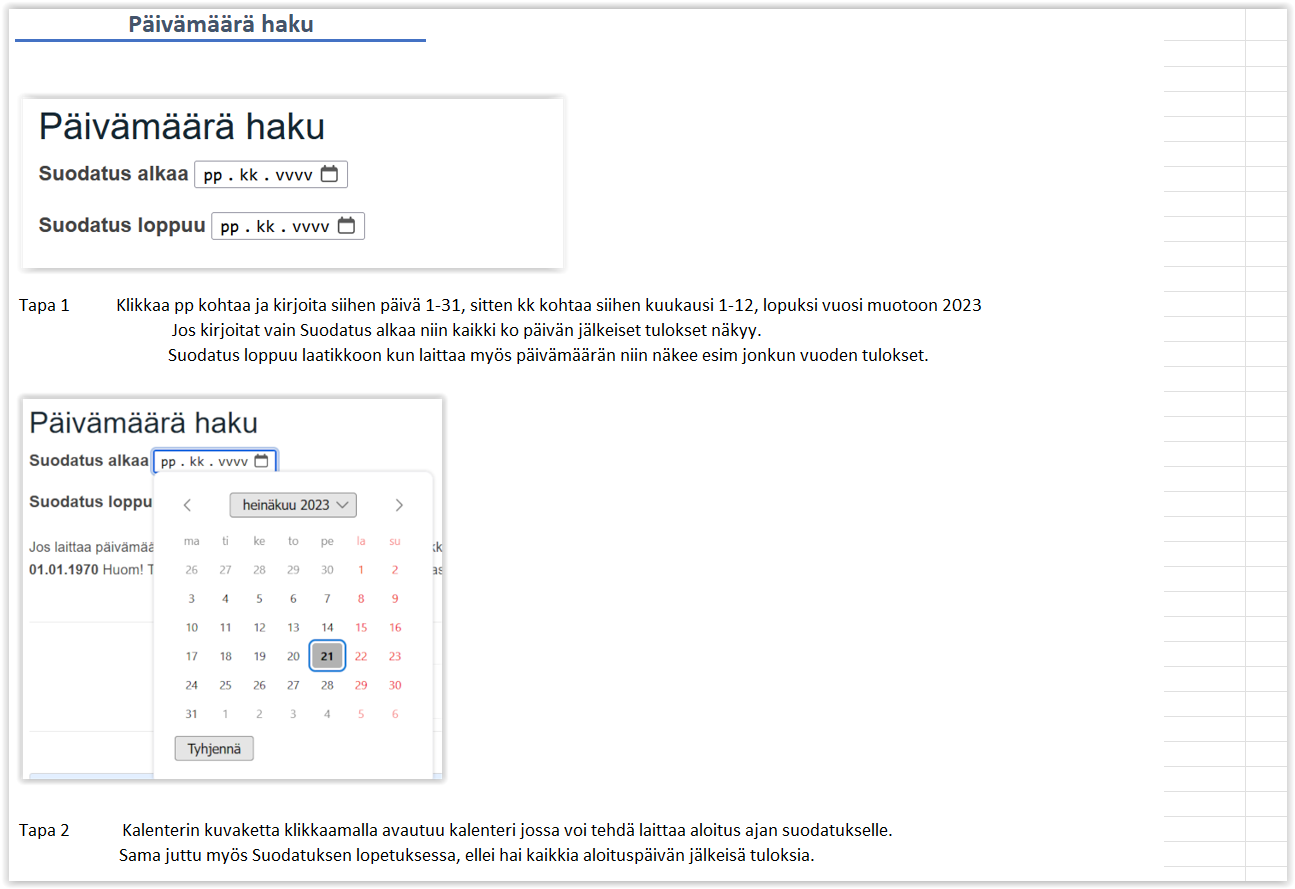Select day 31 in the calendar
This screenshot has width=1295, height=889.
tap(192, 715)
